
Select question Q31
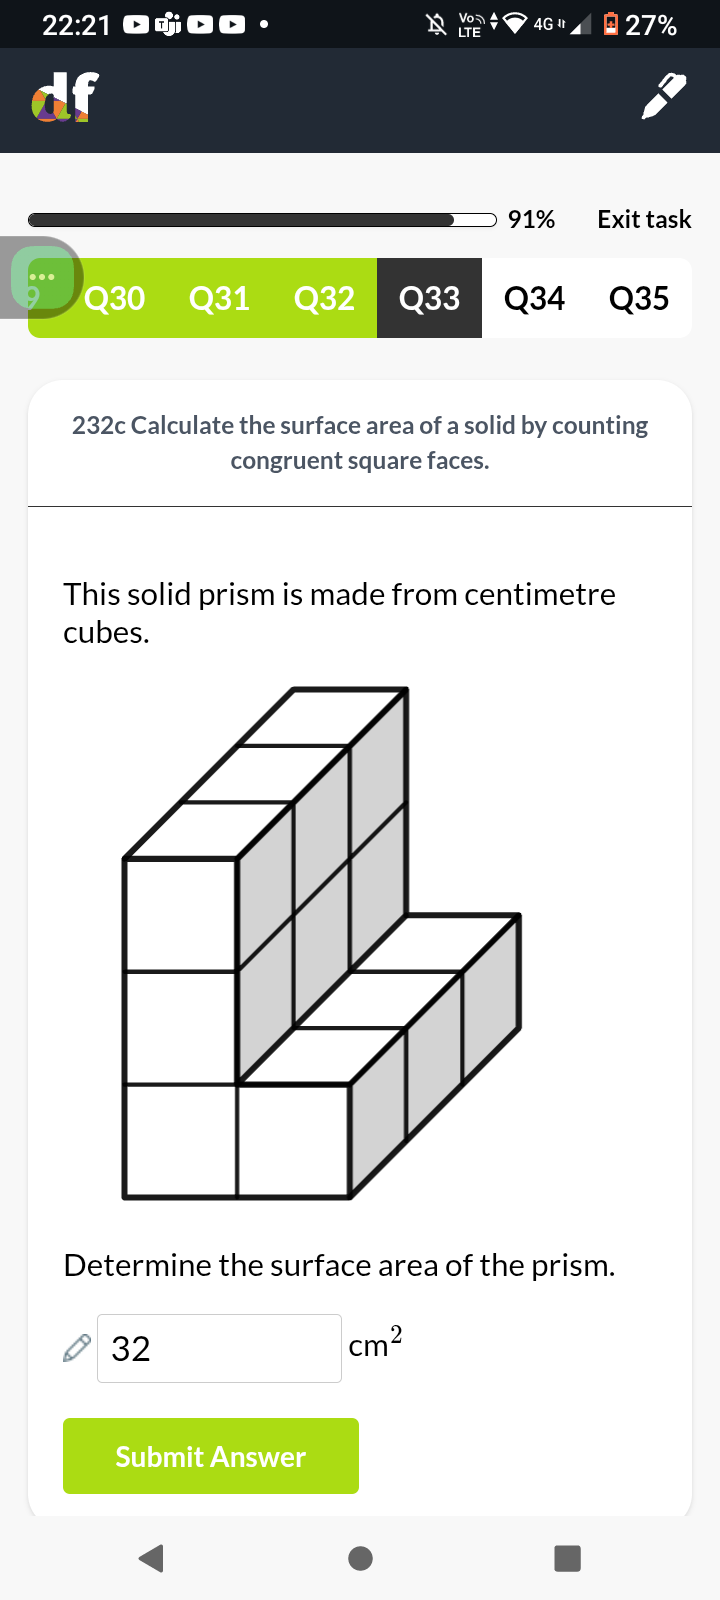[219, 298]
